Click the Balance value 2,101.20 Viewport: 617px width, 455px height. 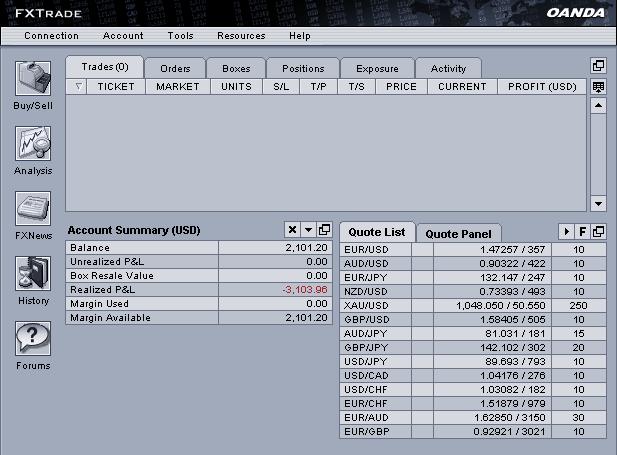pyautogui.click(x=306, y=248)
